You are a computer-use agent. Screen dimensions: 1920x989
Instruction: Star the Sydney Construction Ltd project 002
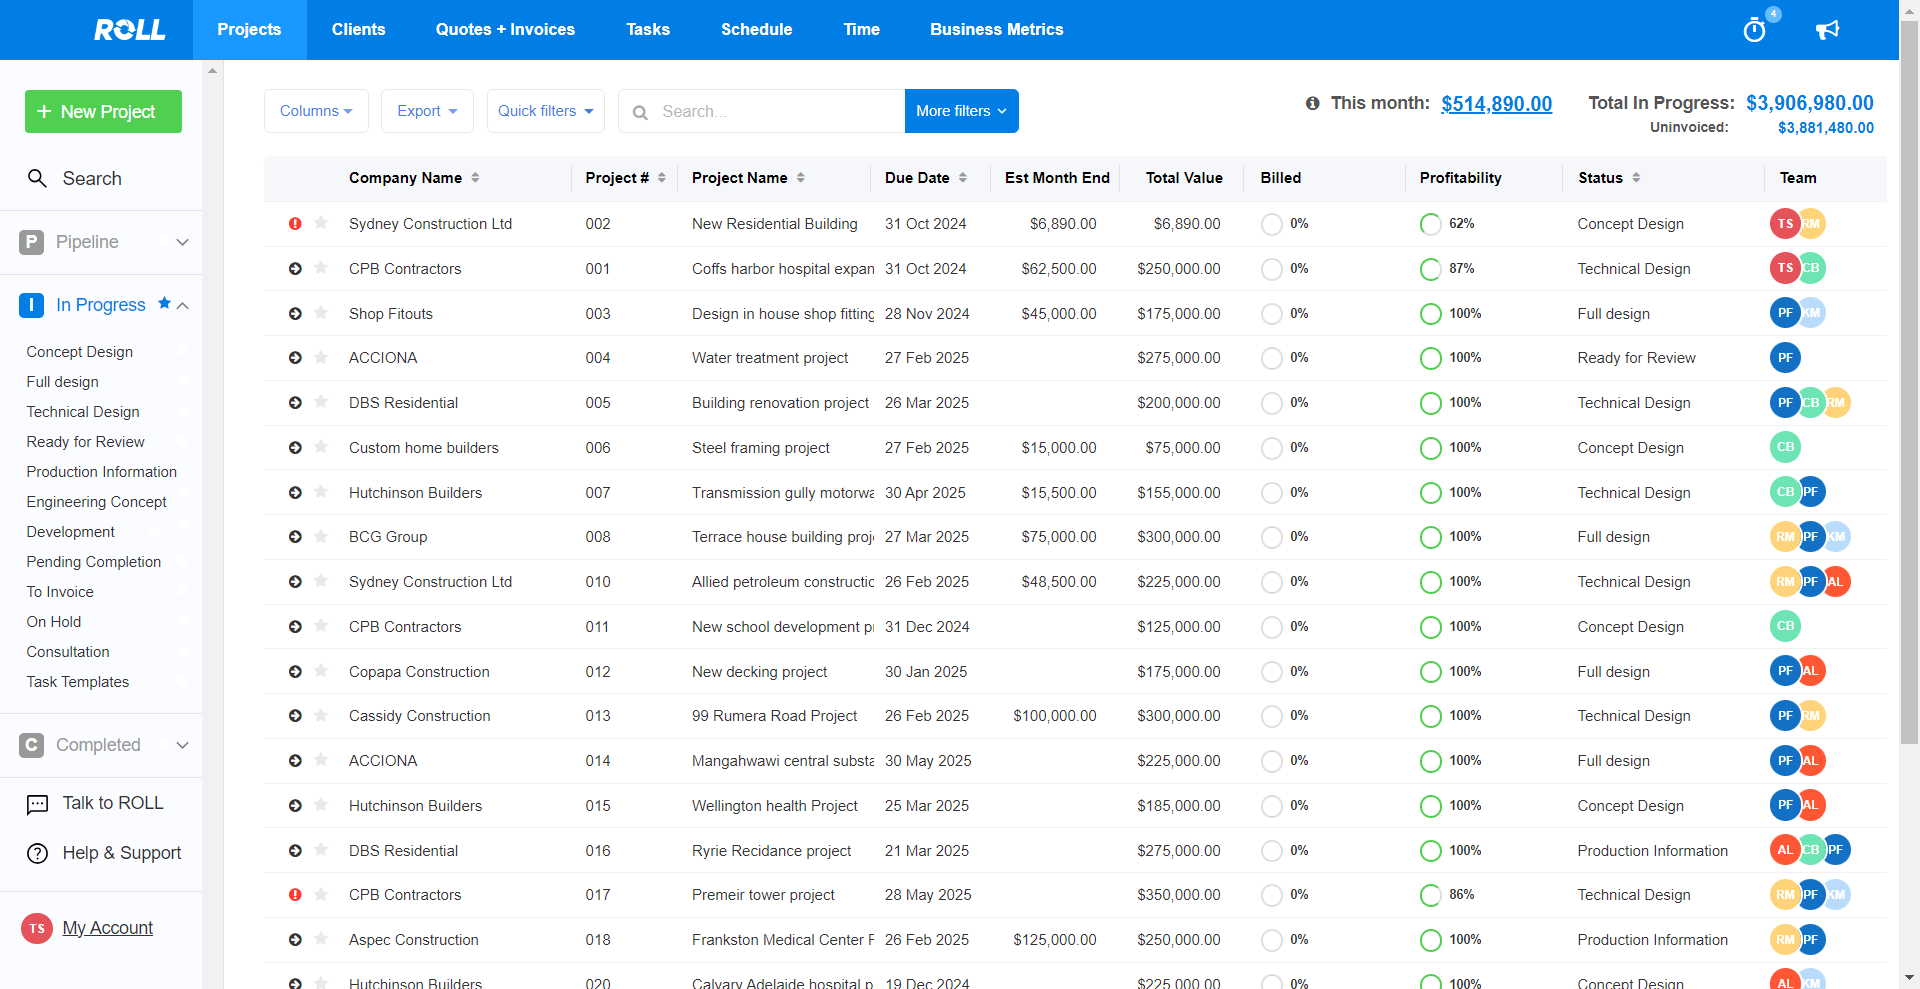[321, 223]
